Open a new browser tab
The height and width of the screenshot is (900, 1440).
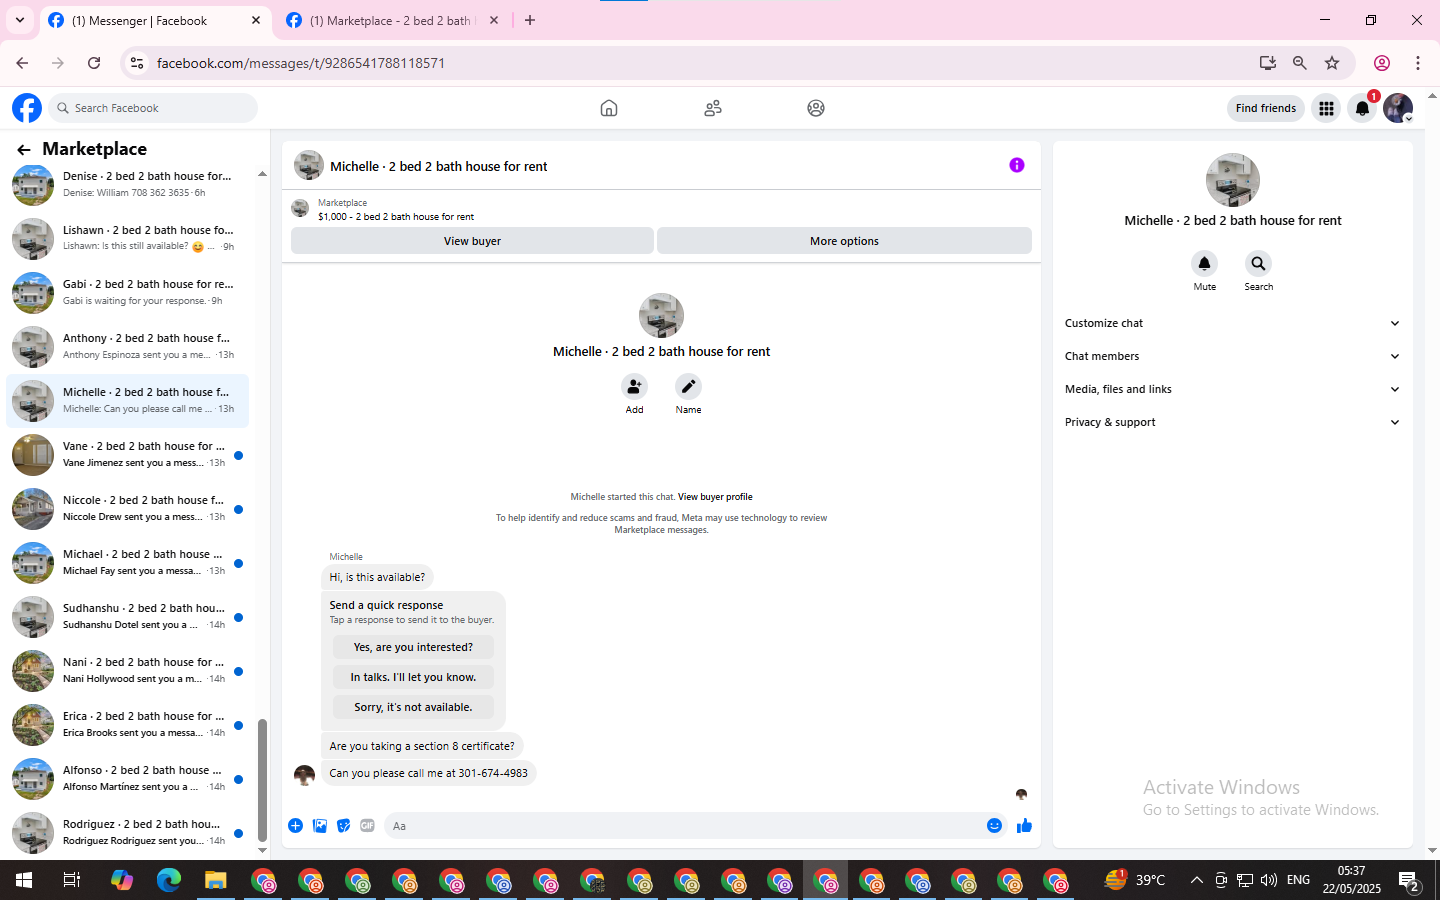[x=530, y=20]
